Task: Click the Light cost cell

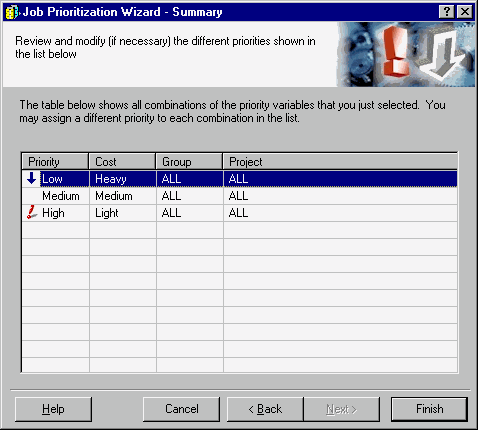Action: [123, 213]
